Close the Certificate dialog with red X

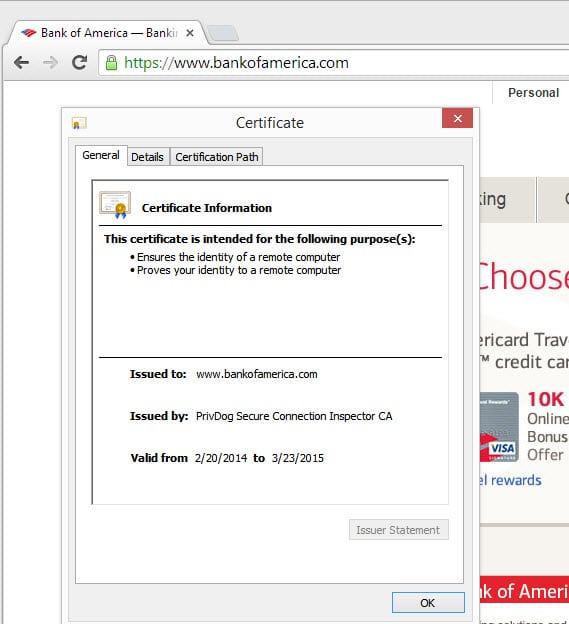coord(457,118)
